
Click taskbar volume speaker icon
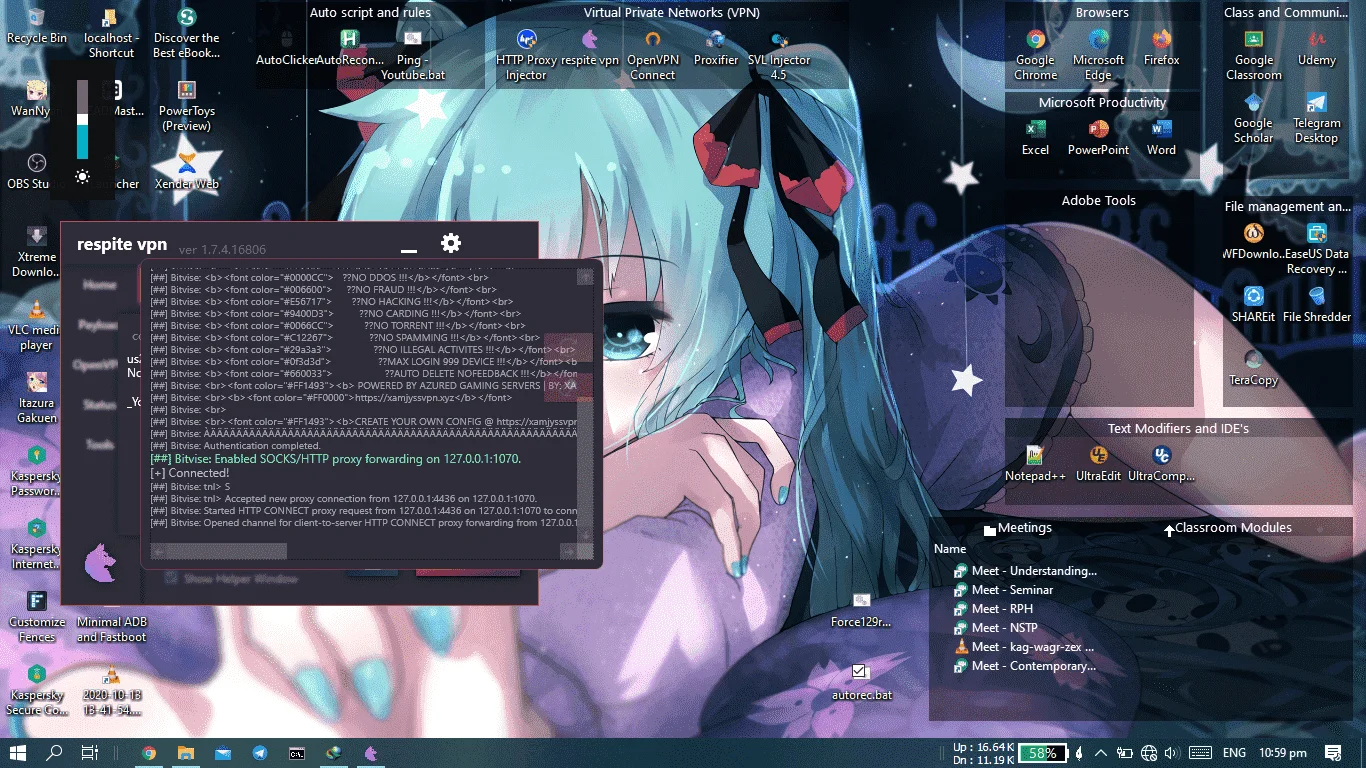1172,753
